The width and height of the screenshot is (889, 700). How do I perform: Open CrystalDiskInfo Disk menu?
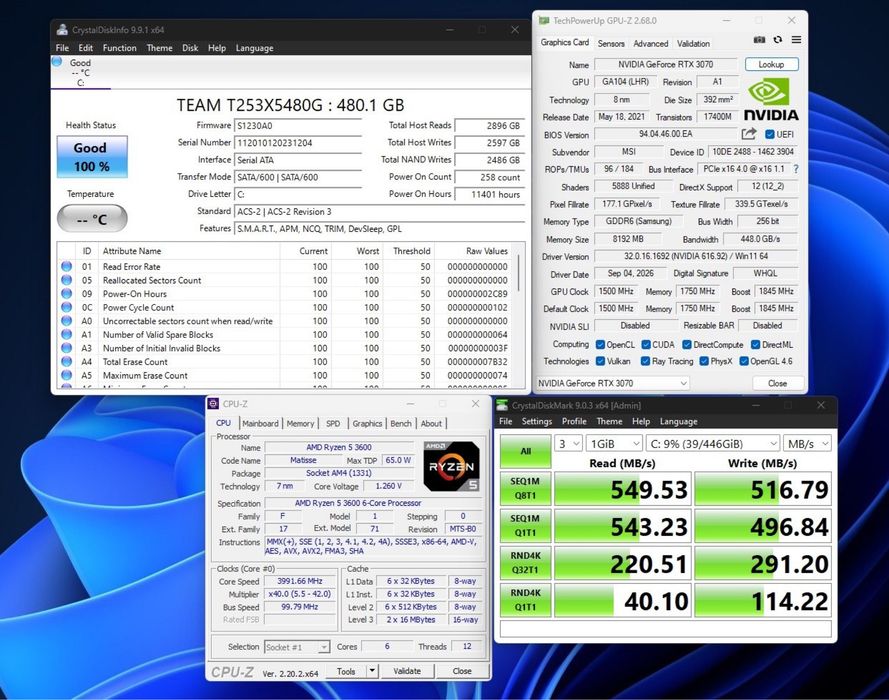tap(190, 48)
